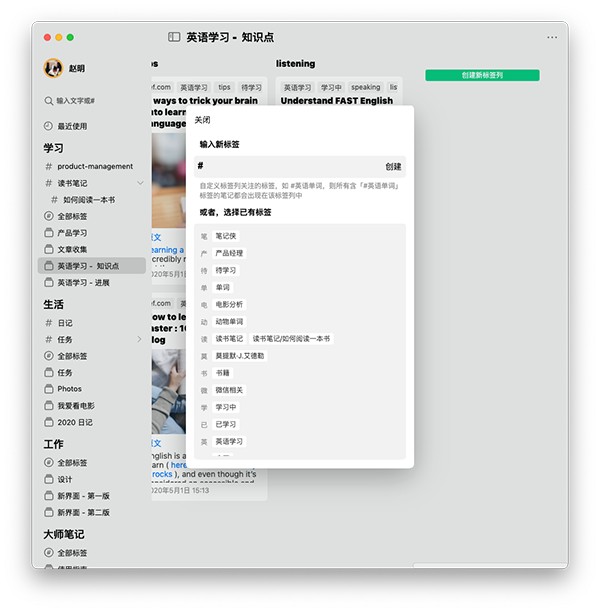Choose the 莫提默·J.艾德勒 tag
Image resolution: width=600 pixels, height=611 pixels.
[240, 355]
